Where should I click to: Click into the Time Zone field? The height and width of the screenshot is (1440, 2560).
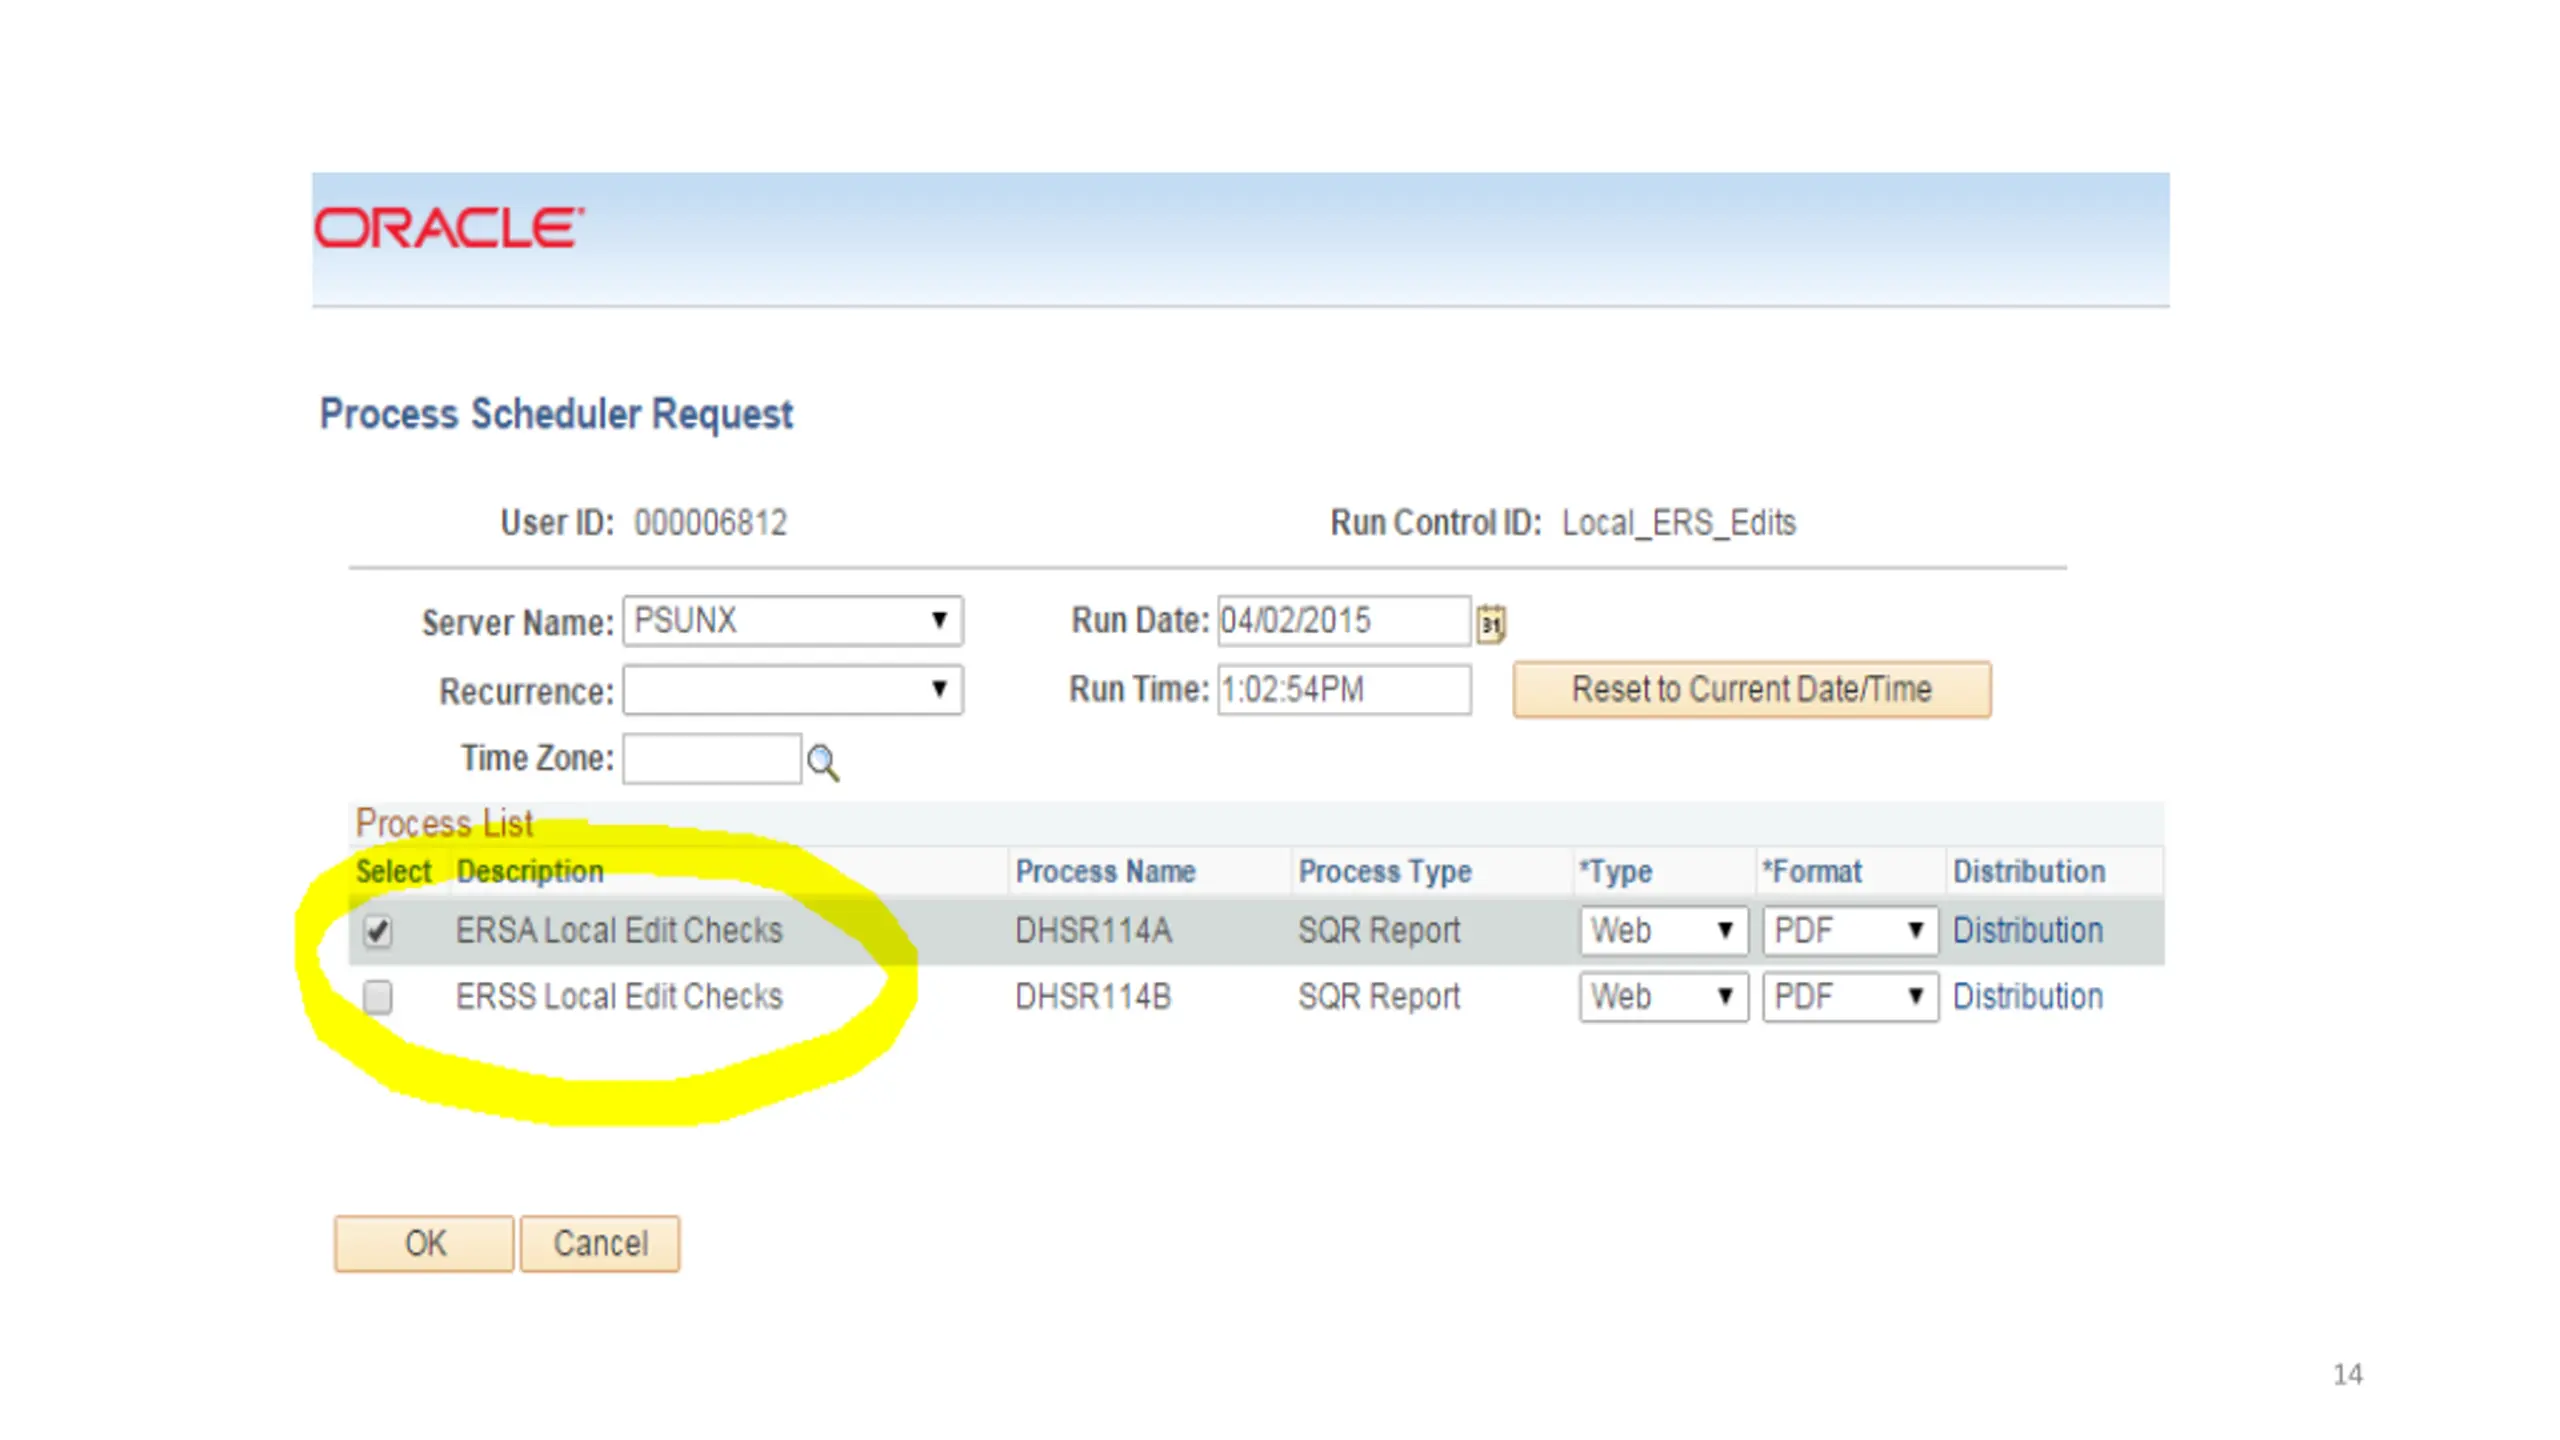click(711, 759)
